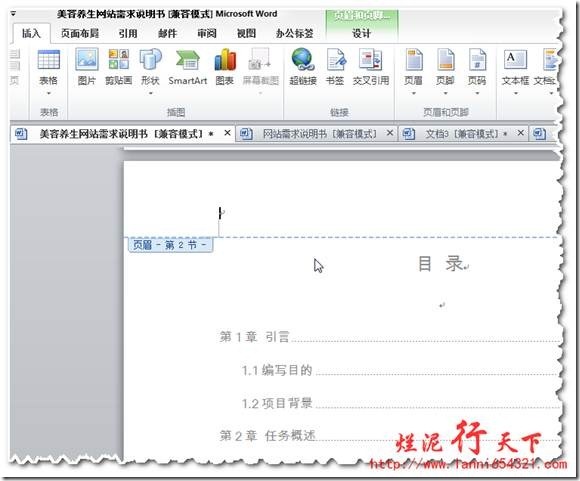Expand the 页码 dropdown arrow
Viewport: 580px width, 481px height.
(477, 93)
